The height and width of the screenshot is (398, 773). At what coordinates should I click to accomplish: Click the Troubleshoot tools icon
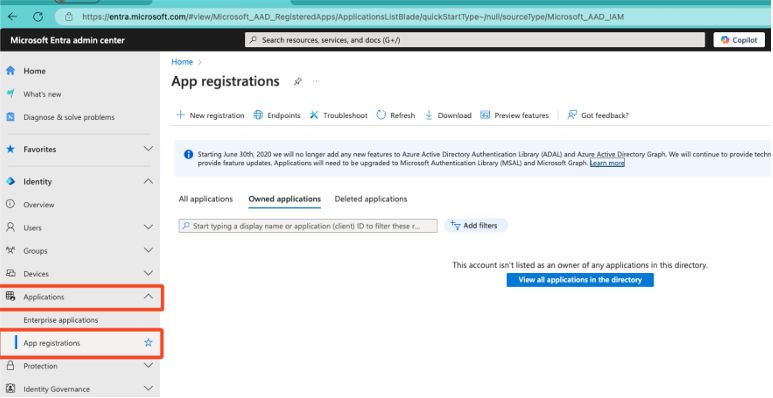(x=314, y=115)
